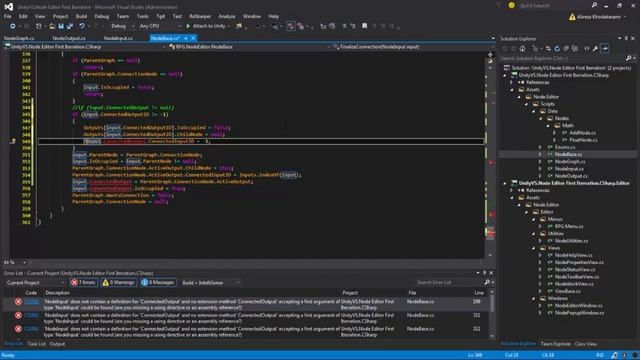Open the File menu
The width and height of the screenshot is (640, 360).
point(8,16)
